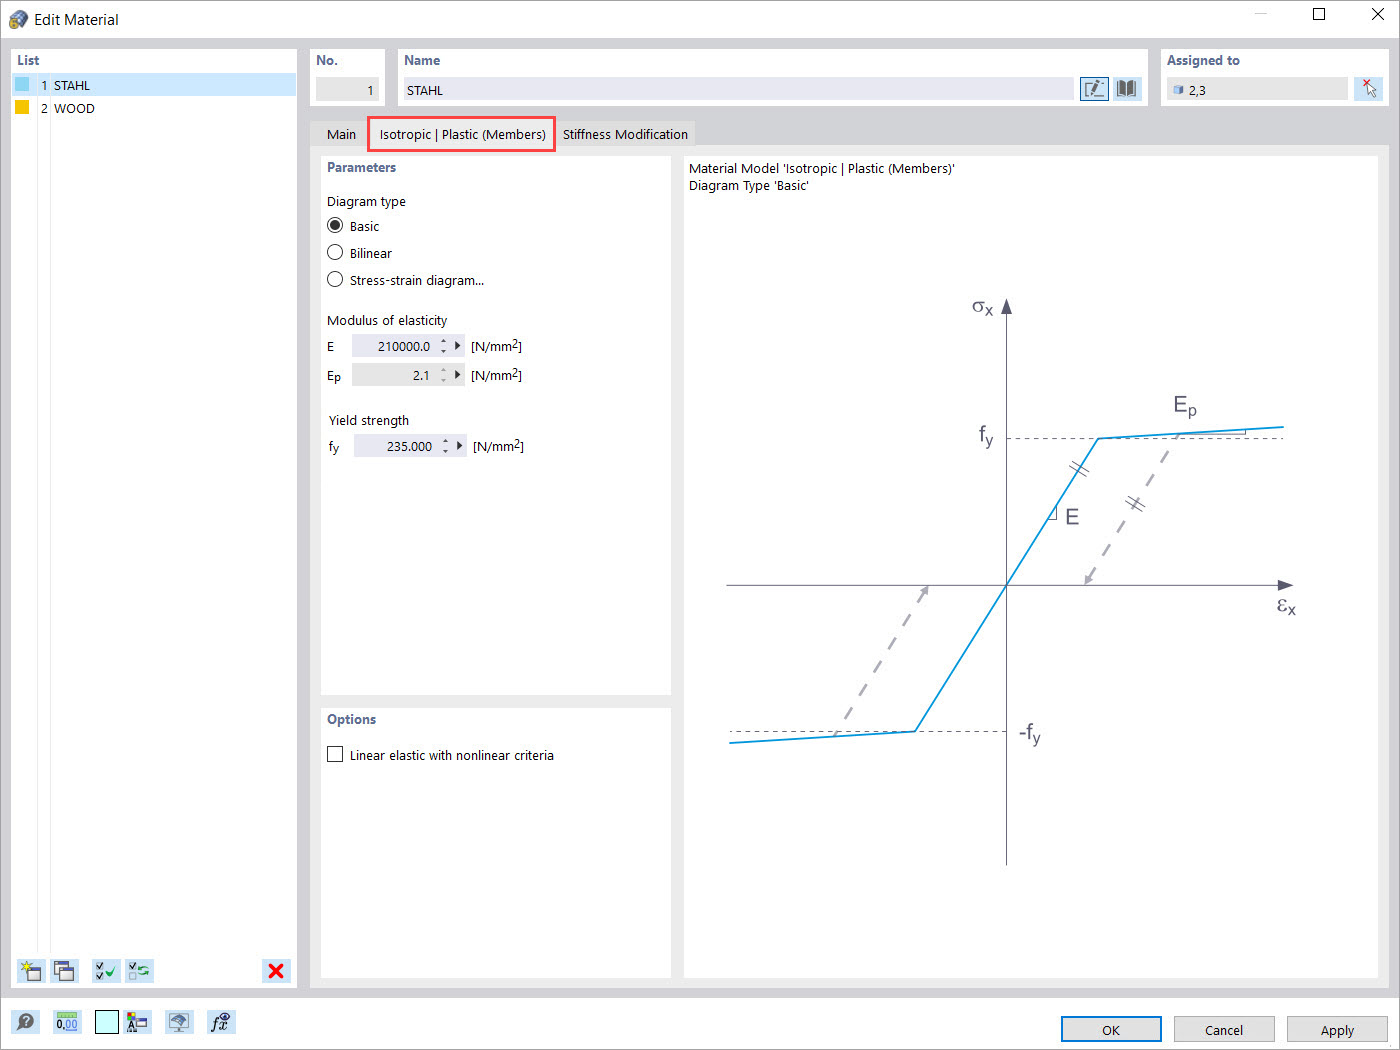The image size is (1400, 1050).
Task: Click the monitor rendering view icon
Action: click(x=179, y=1022)
